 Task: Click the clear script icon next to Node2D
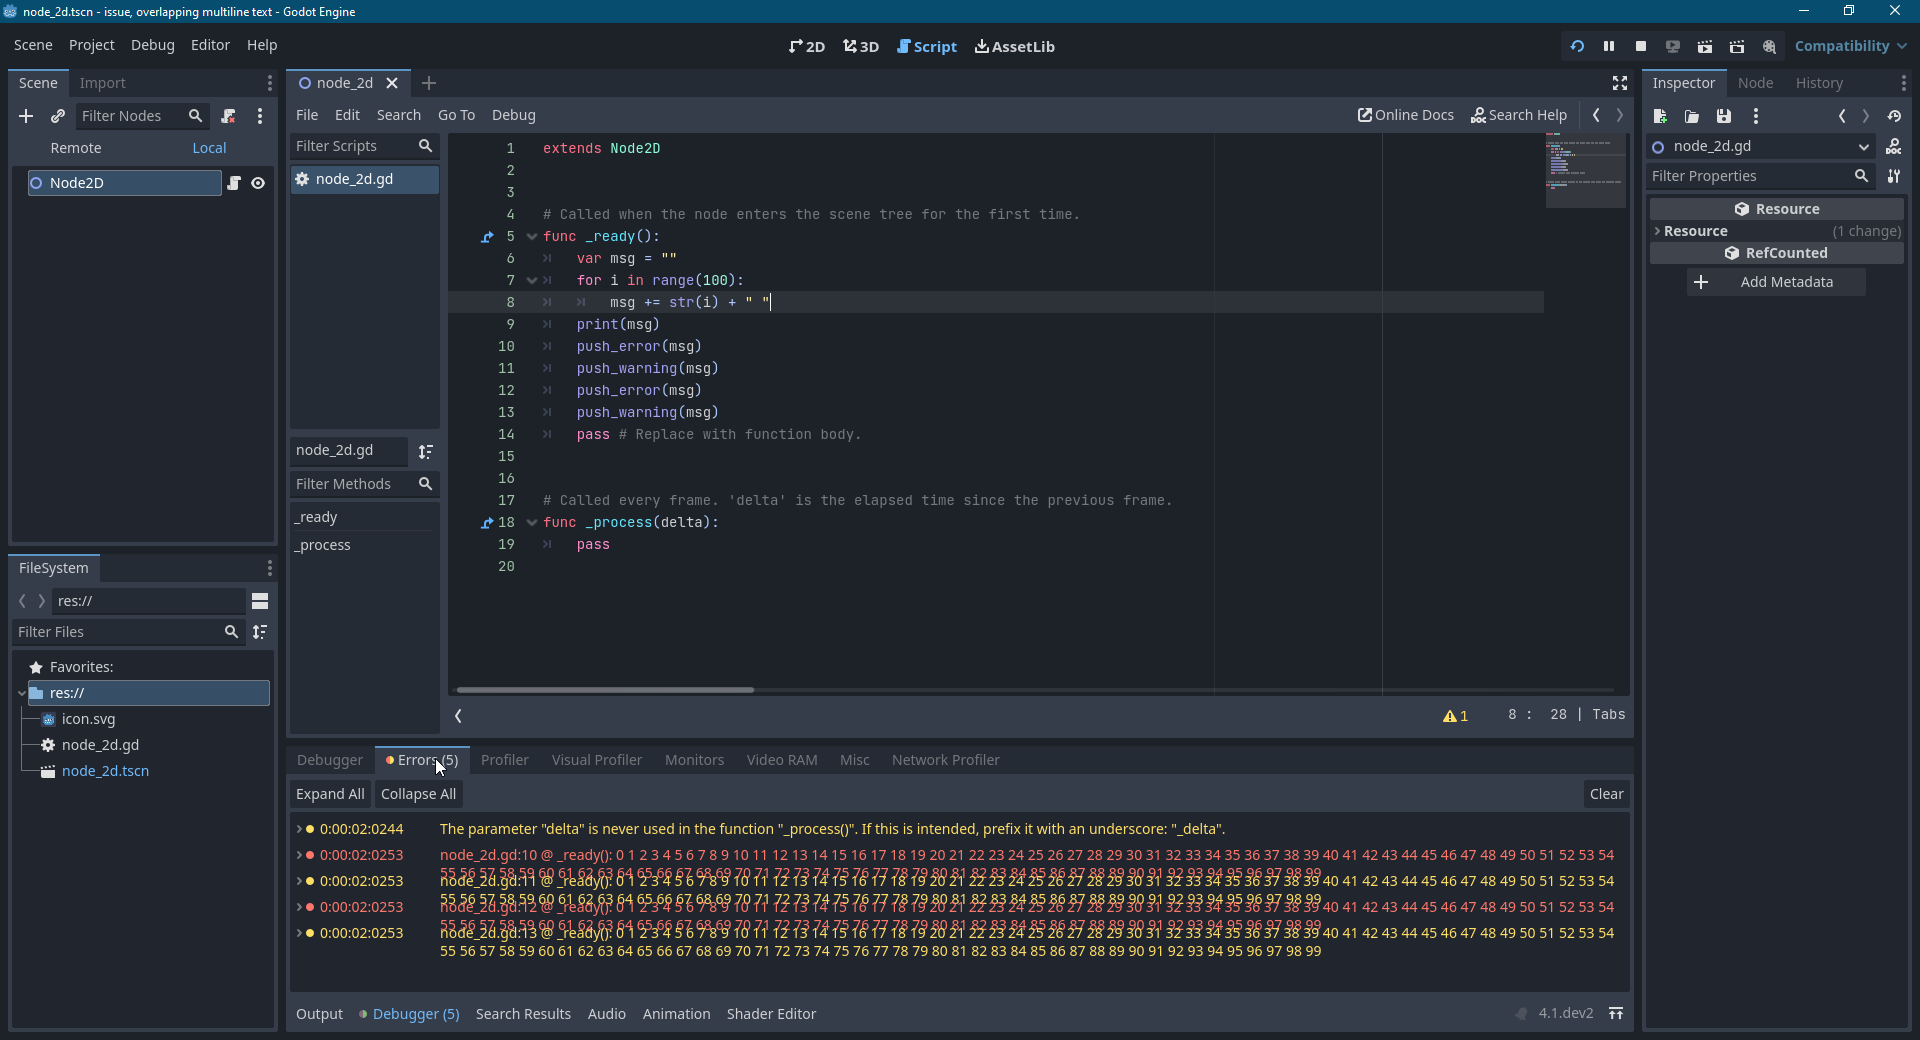point(235,183)
